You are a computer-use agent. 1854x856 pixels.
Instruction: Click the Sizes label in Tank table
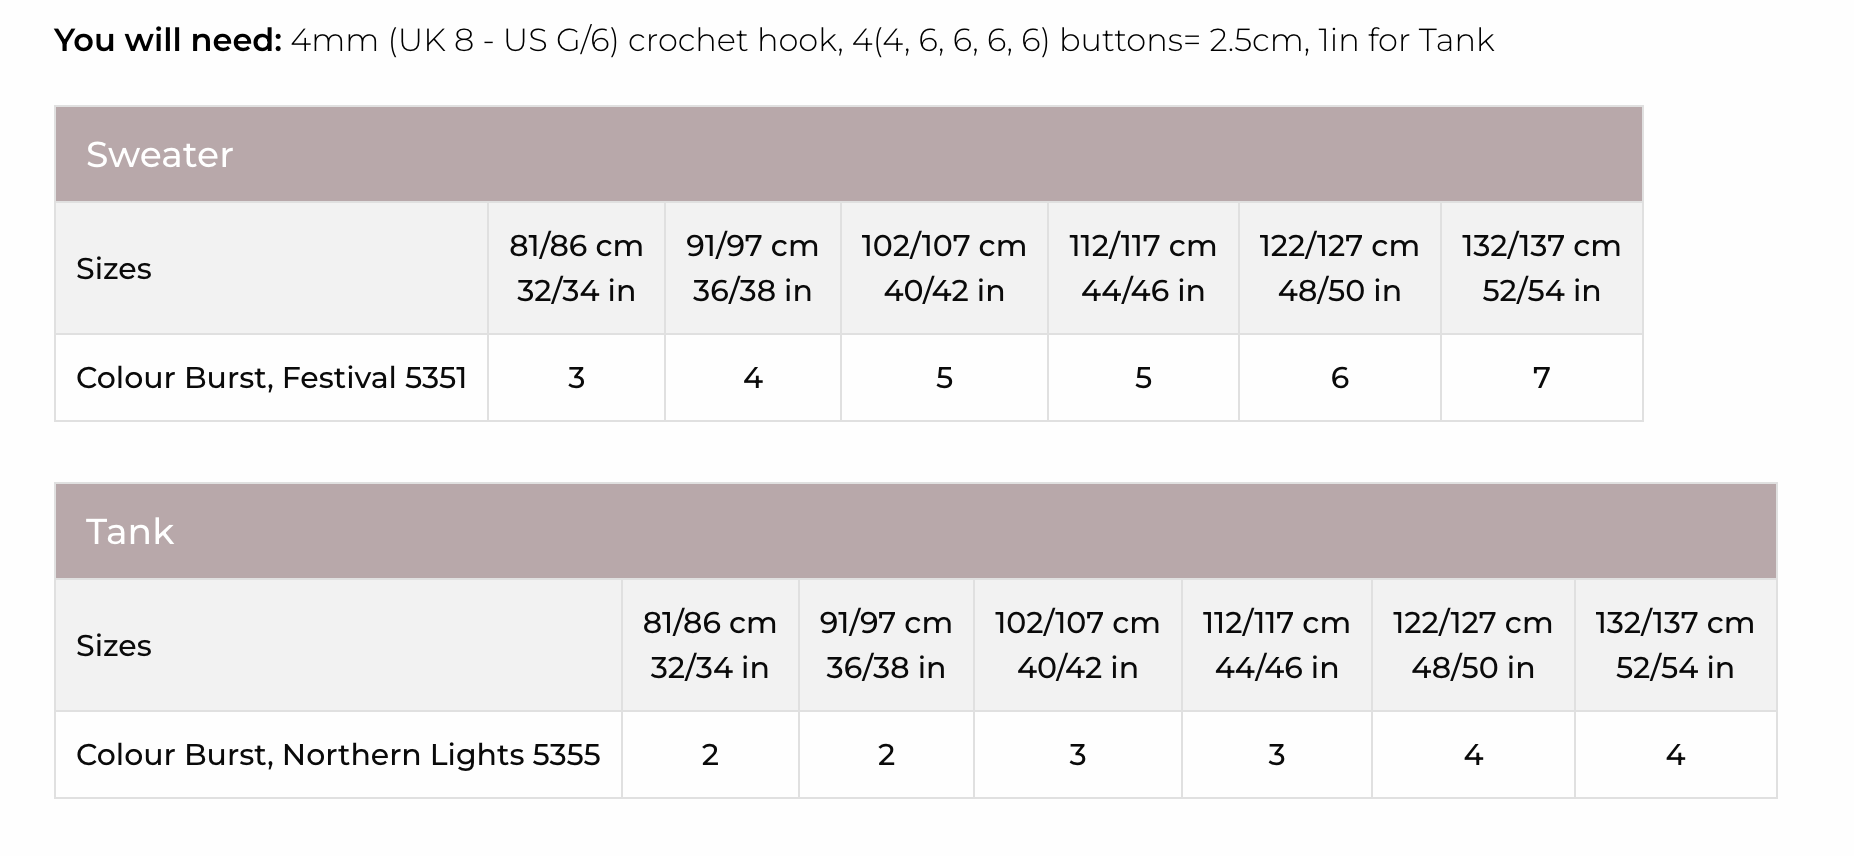pos(114,646)
